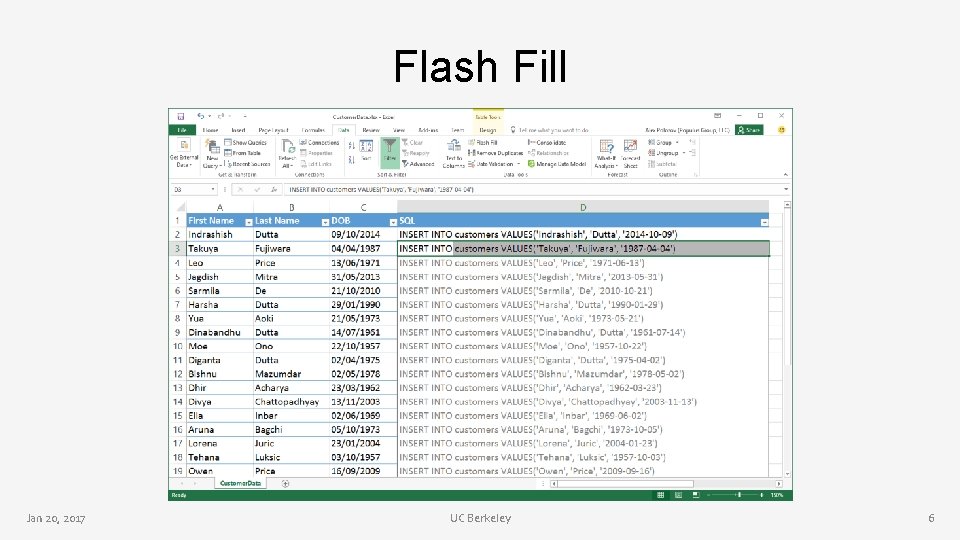Screen dimensions: 960x540
Task: Open the File tab
Action: [182, 130]
